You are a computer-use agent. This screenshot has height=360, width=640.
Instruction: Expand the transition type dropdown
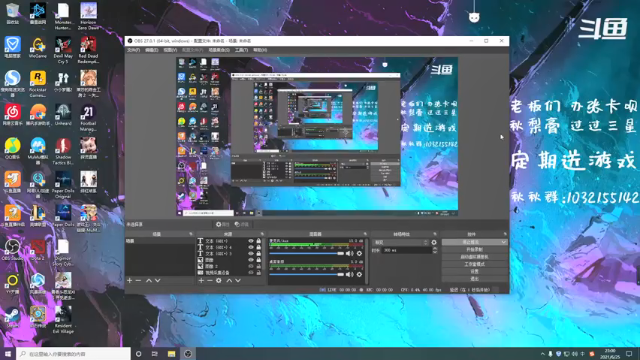[x=400, y=242]
